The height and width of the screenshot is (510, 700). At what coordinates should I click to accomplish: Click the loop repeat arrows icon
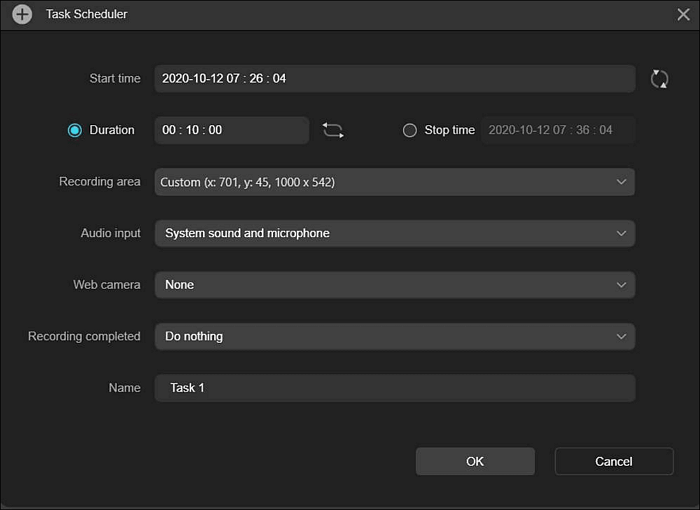pos(333,130)
